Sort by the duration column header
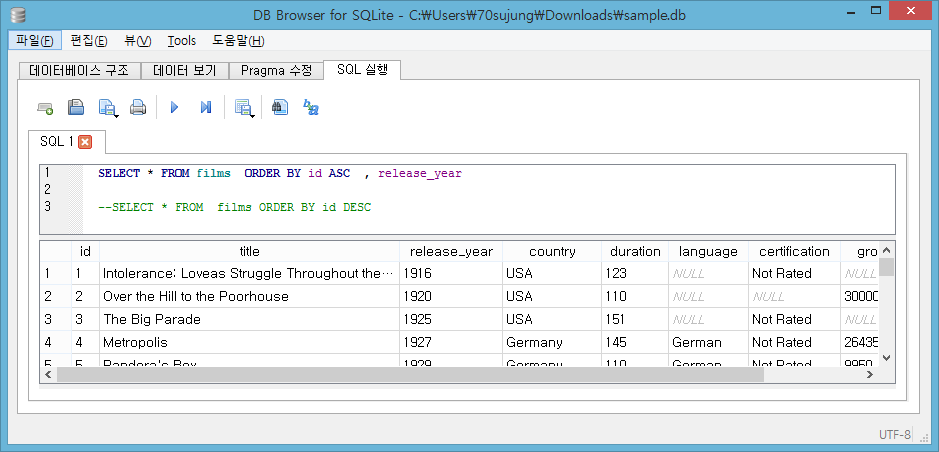 click(x=635, y=251)
